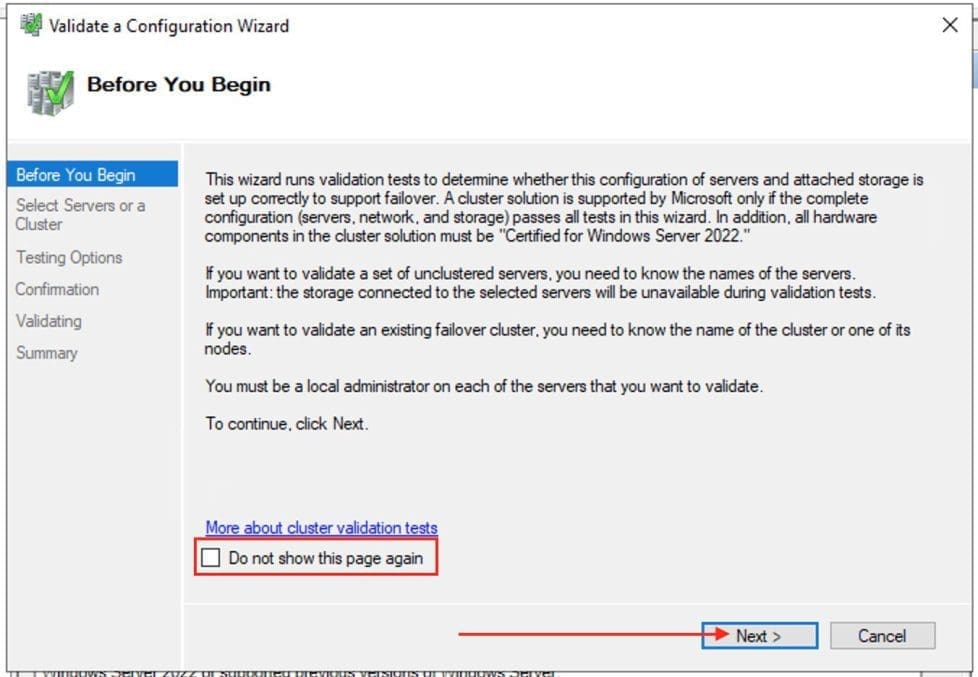Tick the 'Do not show this page again' checkbox
Image resolution: width=978 pixels, height=677 pixels.
coord(210,558)
